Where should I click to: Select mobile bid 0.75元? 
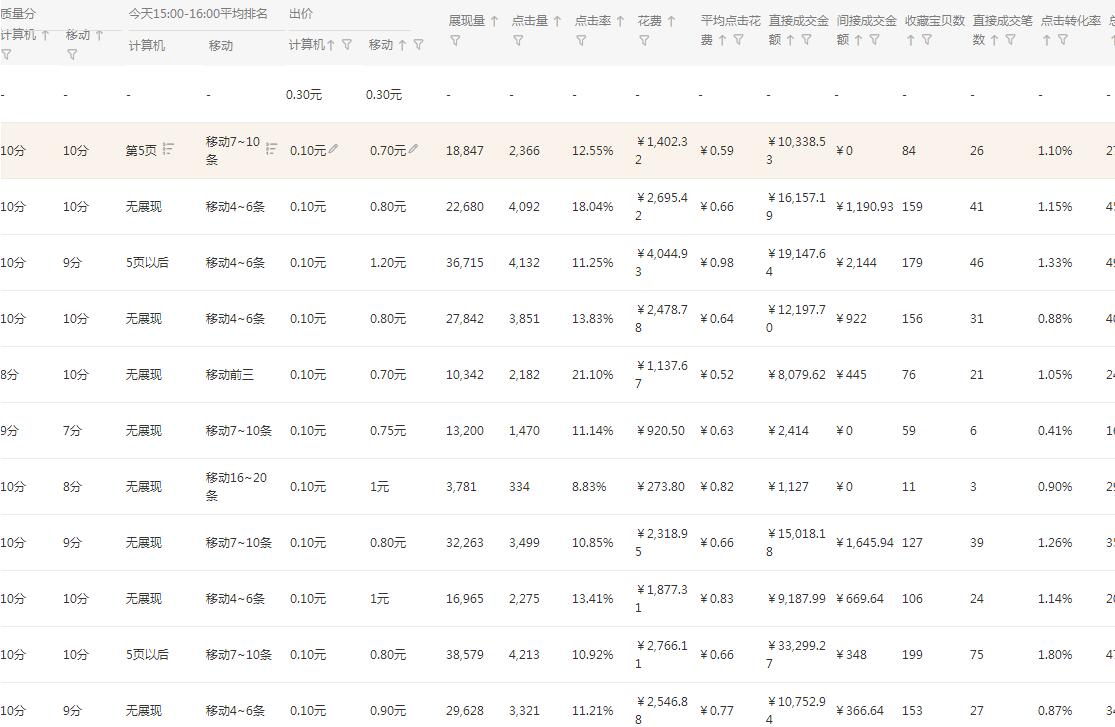click(388, 431)
